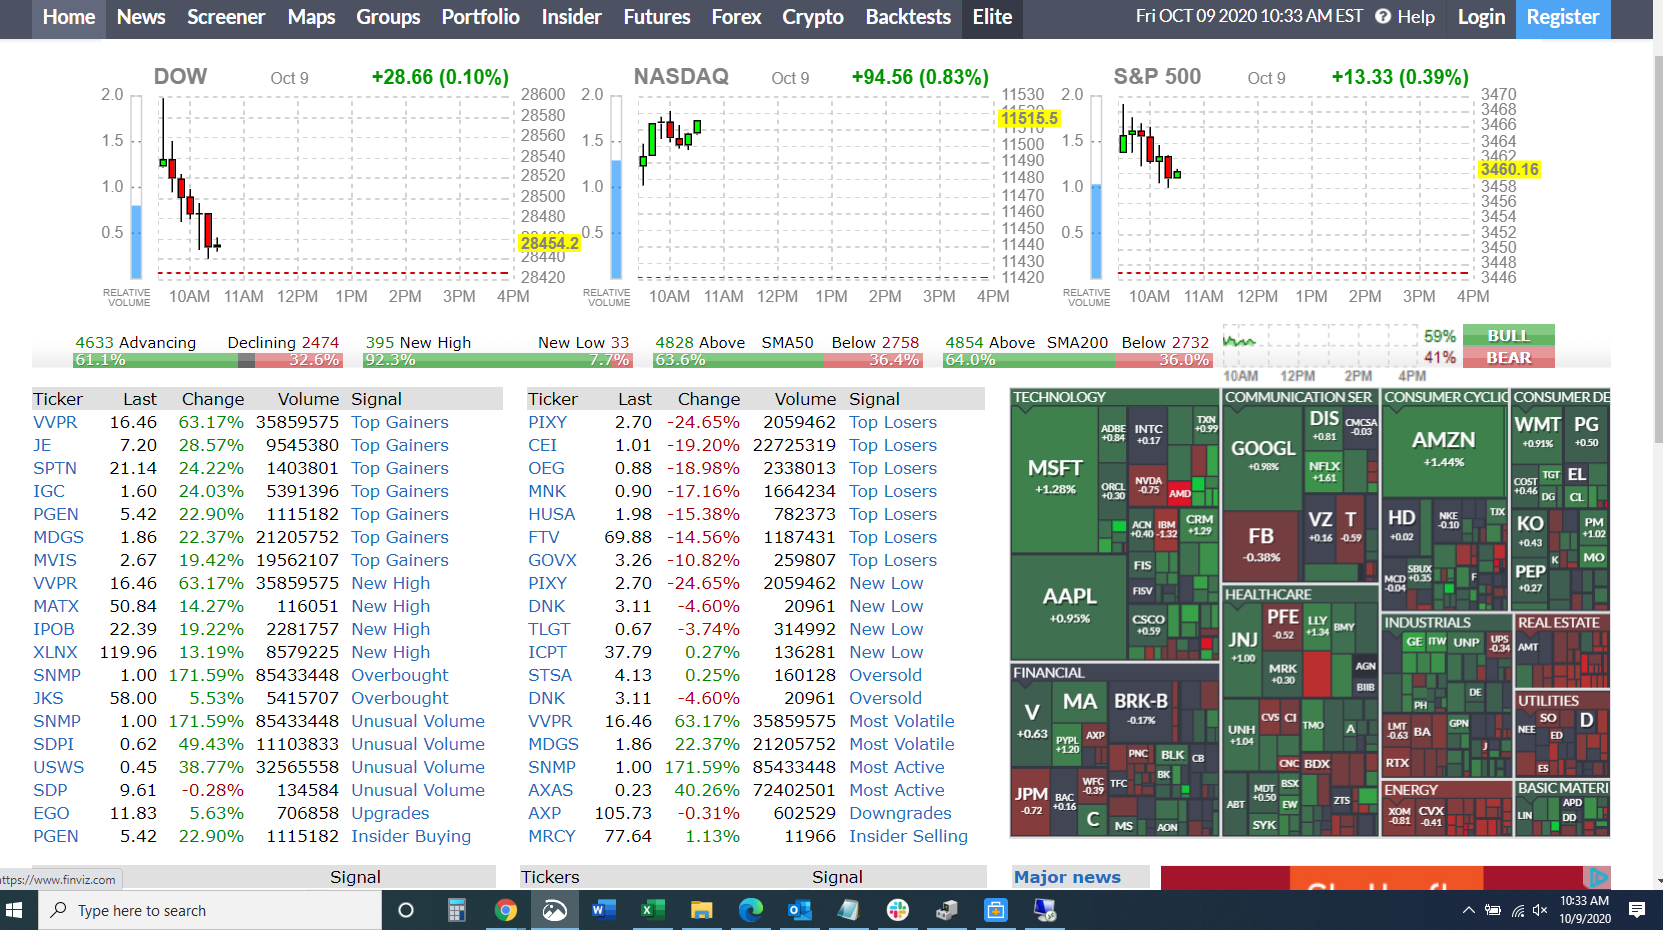Click change value -14.56% in FTV row
This screenshot has width=1663, height=930.
[x=703, y=537]
